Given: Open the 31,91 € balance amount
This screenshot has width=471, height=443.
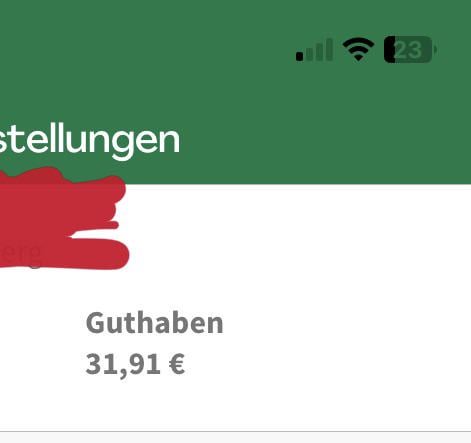Looking at the screenshot, I should (x=135, y=364).
